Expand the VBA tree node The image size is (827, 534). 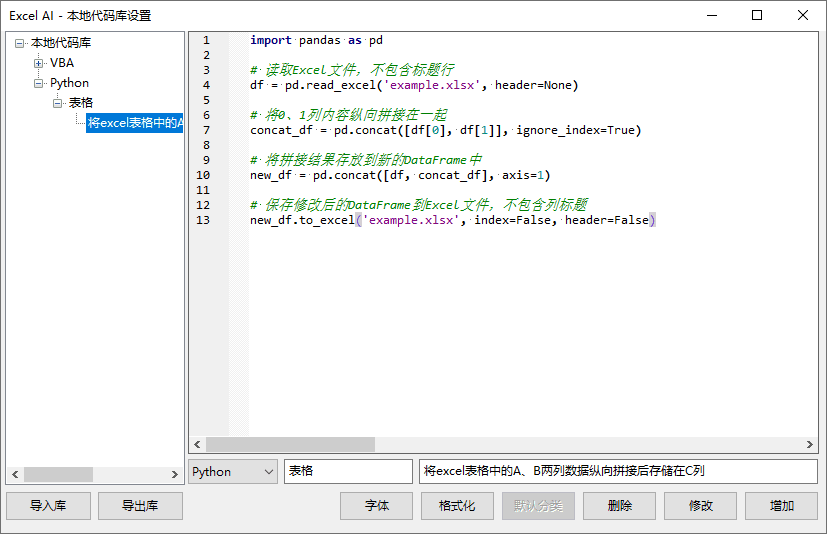pyautogui.click(x=39, y=63)
